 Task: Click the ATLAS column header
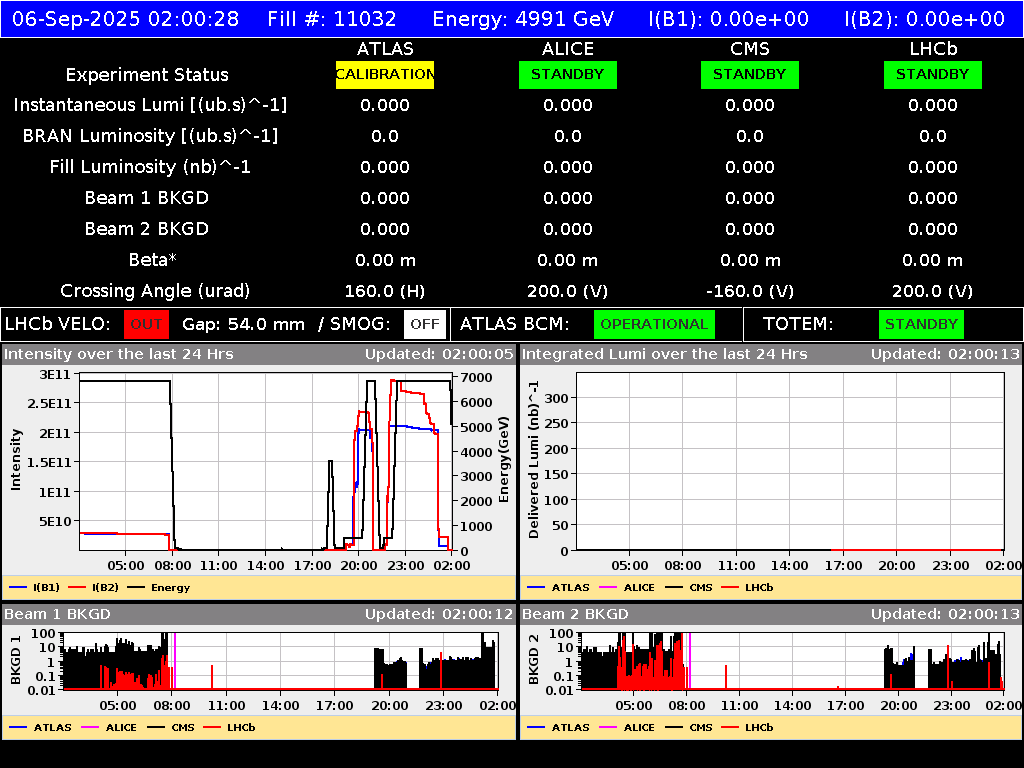(385, 49)
